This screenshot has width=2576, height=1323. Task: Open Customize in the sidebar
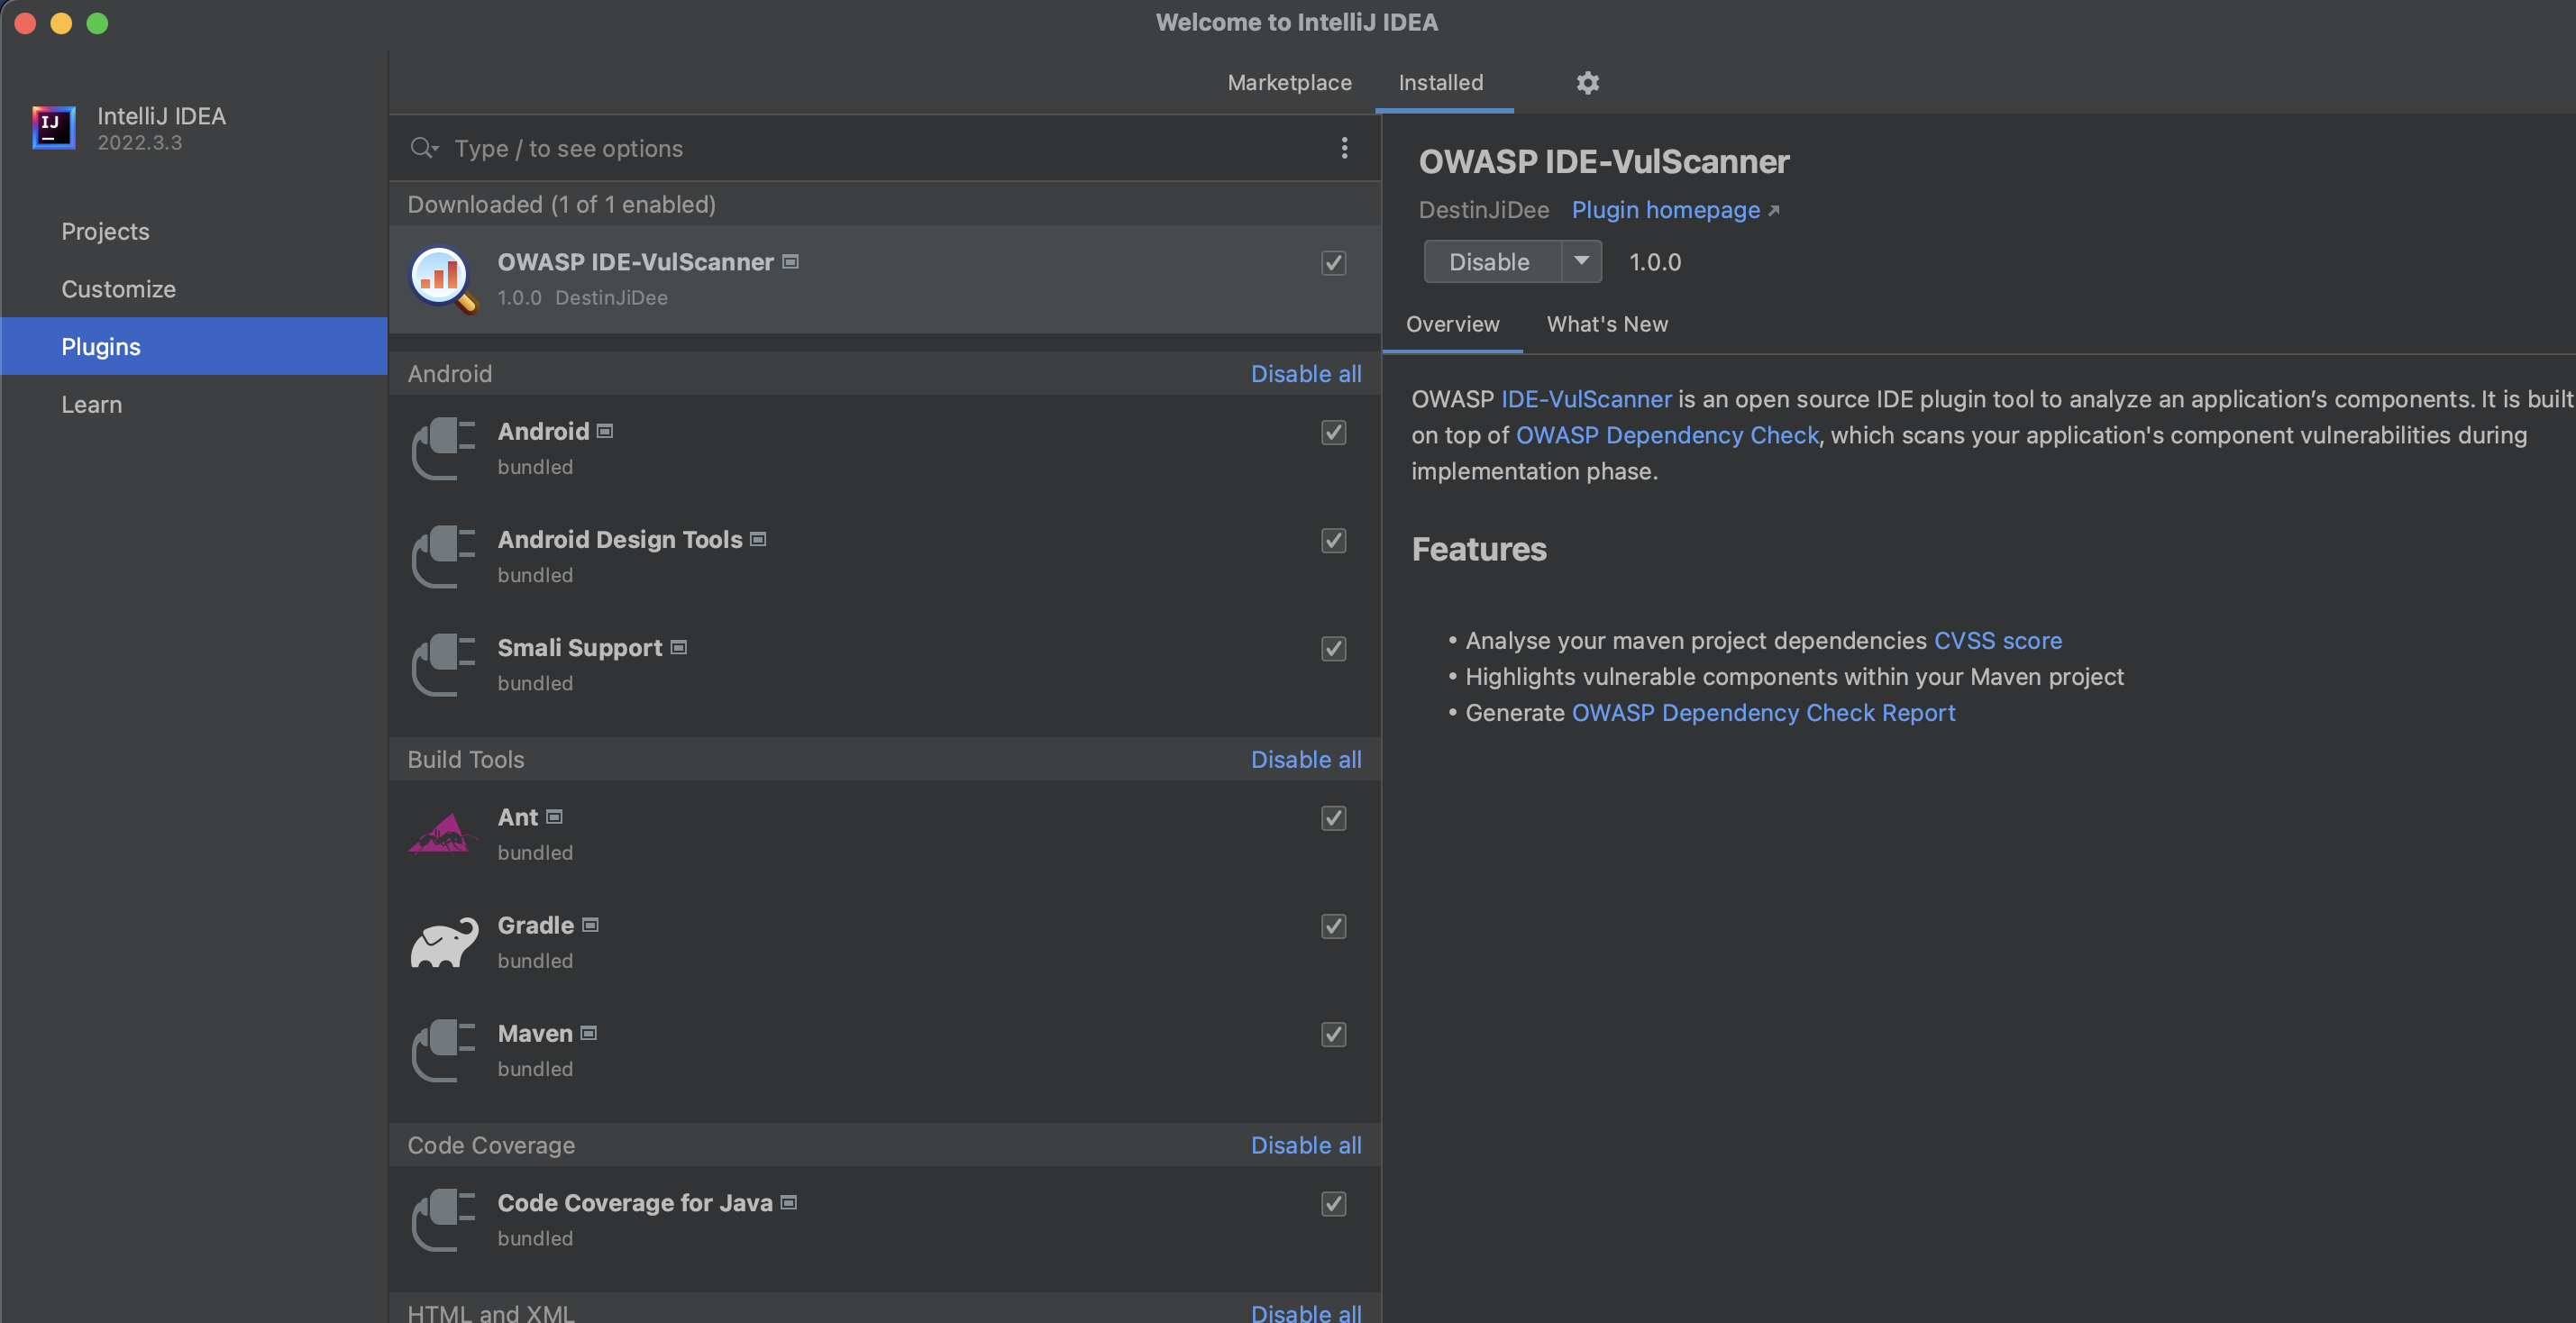point(194,289)
